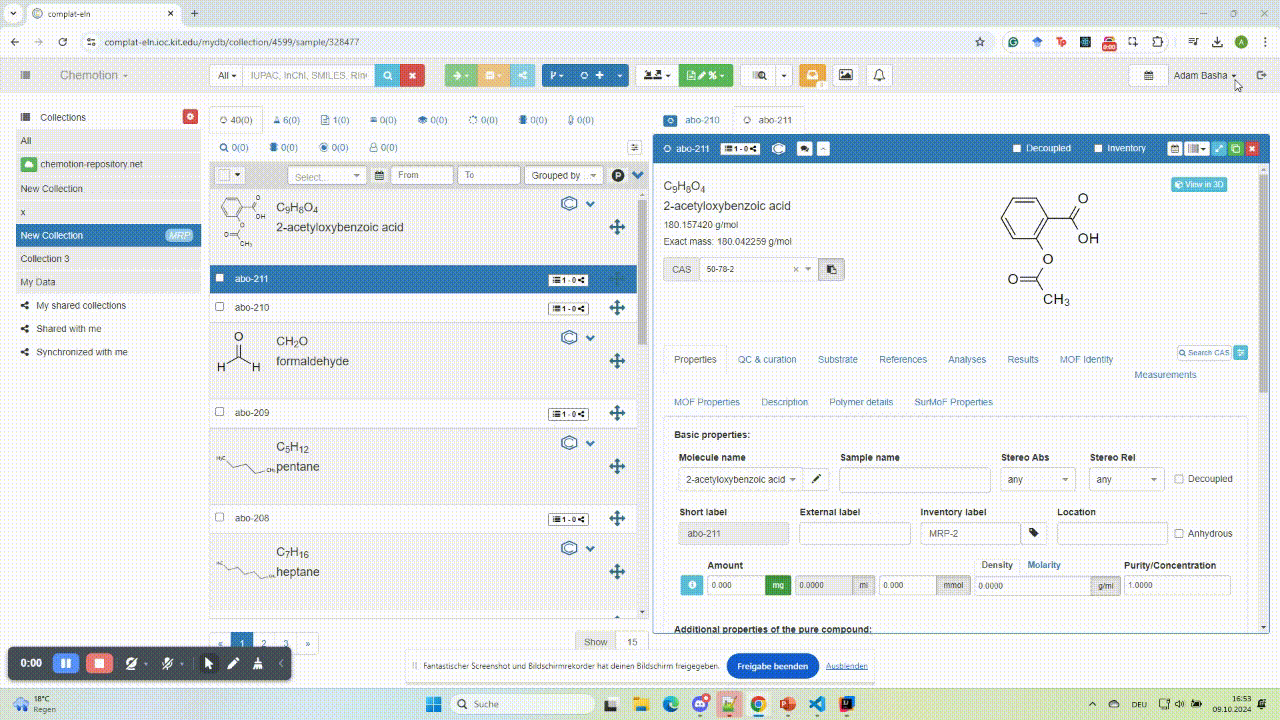Switch to the Analyses tab
The width and height of the screenshot is (1280, 720).
(x=966, y=359)
